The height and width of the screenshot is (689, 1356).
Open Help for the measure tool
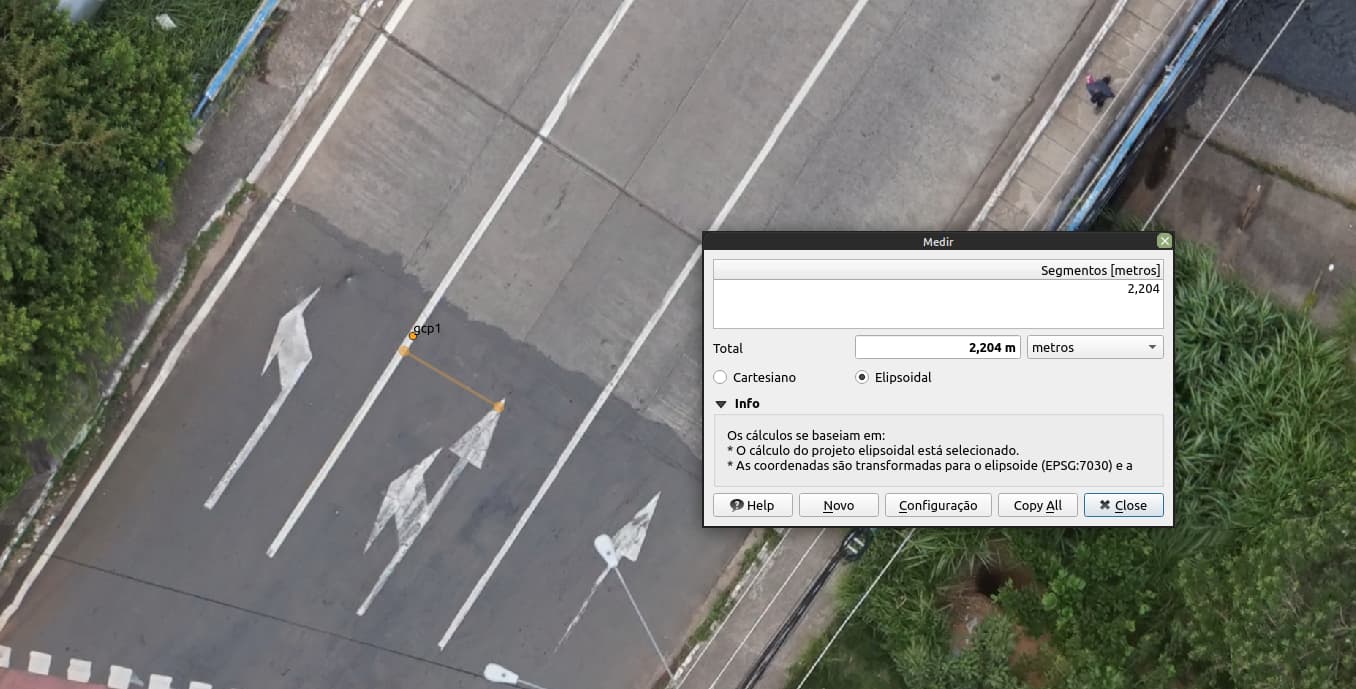[x=752, y=505]
